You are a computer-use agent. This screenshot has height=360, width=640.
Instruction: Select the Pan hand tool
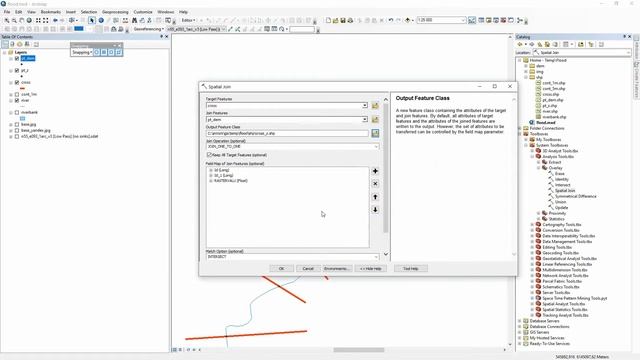coord(22,20)
